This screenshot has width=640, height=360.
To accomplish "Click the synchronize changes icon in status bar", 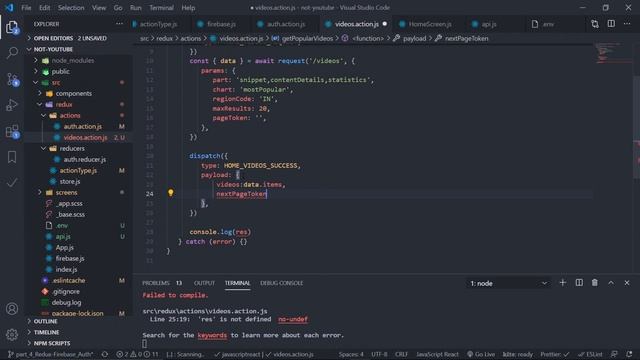I will (105, 354).
